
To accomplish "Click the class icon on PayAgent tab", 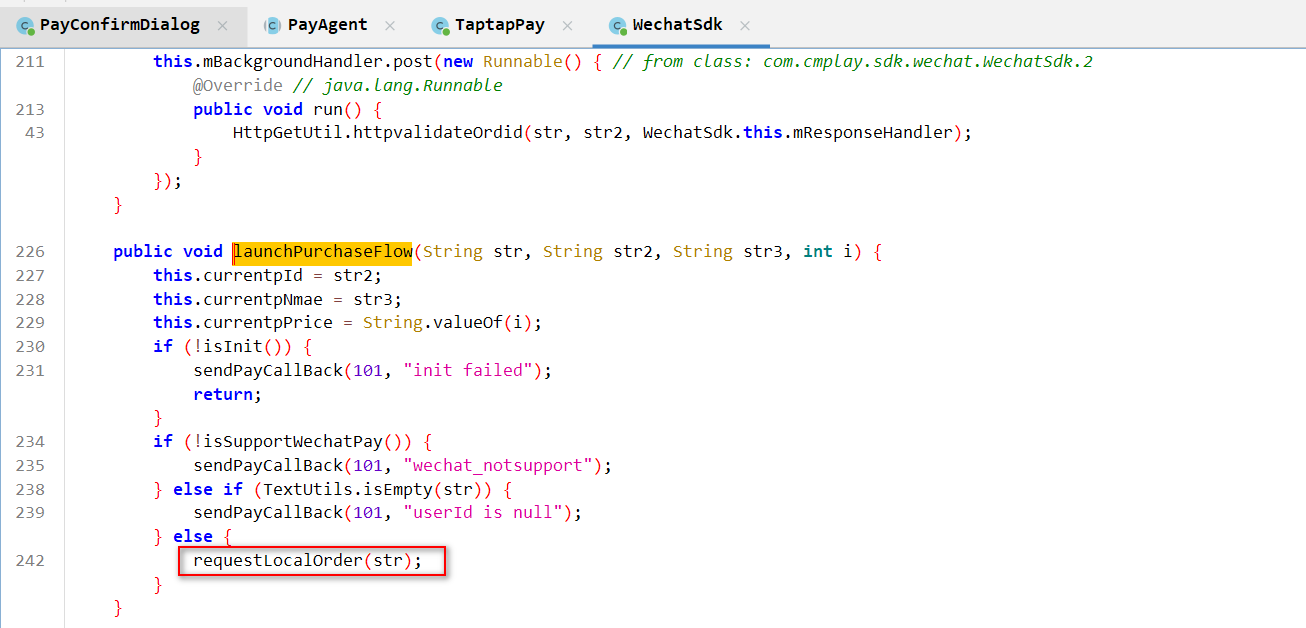I will 272,25.
